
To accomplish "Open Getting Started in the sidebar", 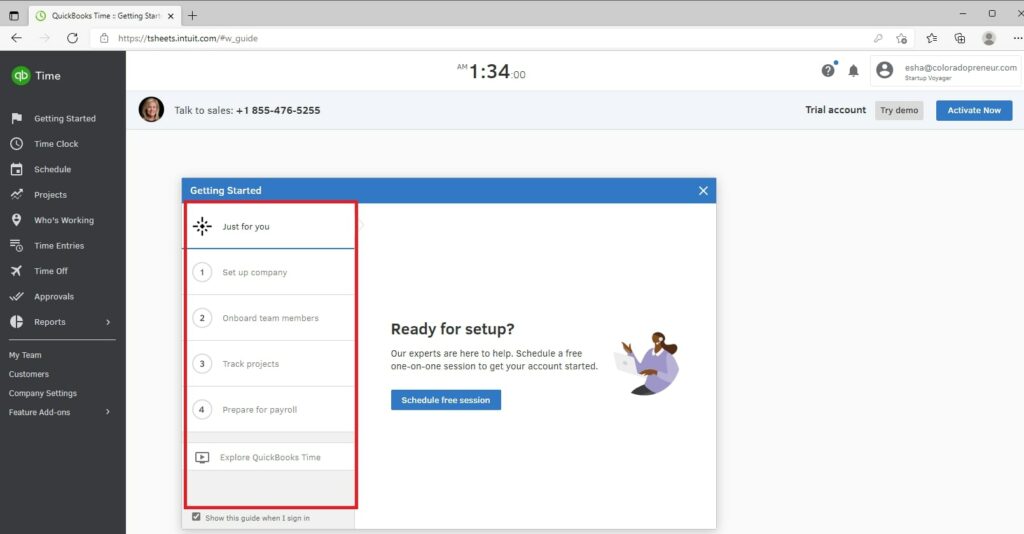I will click(x=63, y=118).
